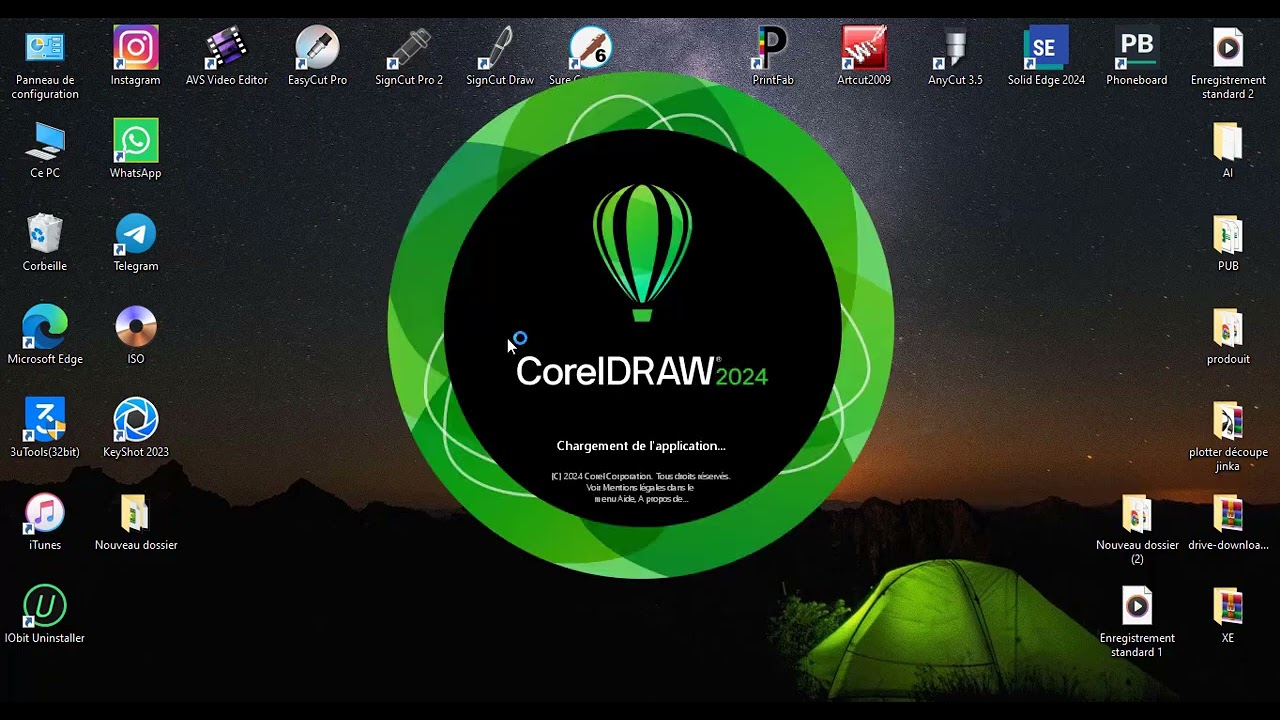Select the Corbeille recycle bin
Image resolution: width=1280 pixels, height=720 pixels.
coord(44,243)
